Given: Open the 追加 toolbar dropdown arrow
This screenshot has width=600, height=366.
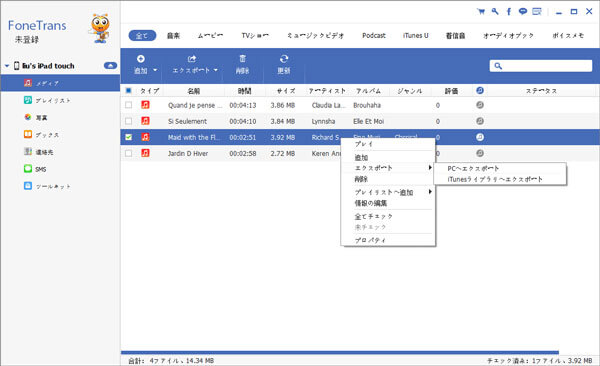Looking at the screenshot, I should 155,70.
